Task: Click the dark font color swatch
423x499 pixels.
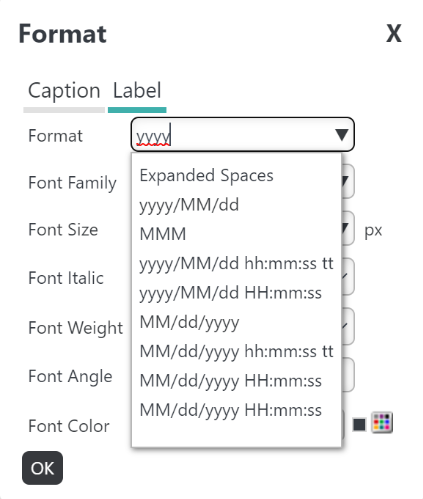Action: tap(359, 425)
